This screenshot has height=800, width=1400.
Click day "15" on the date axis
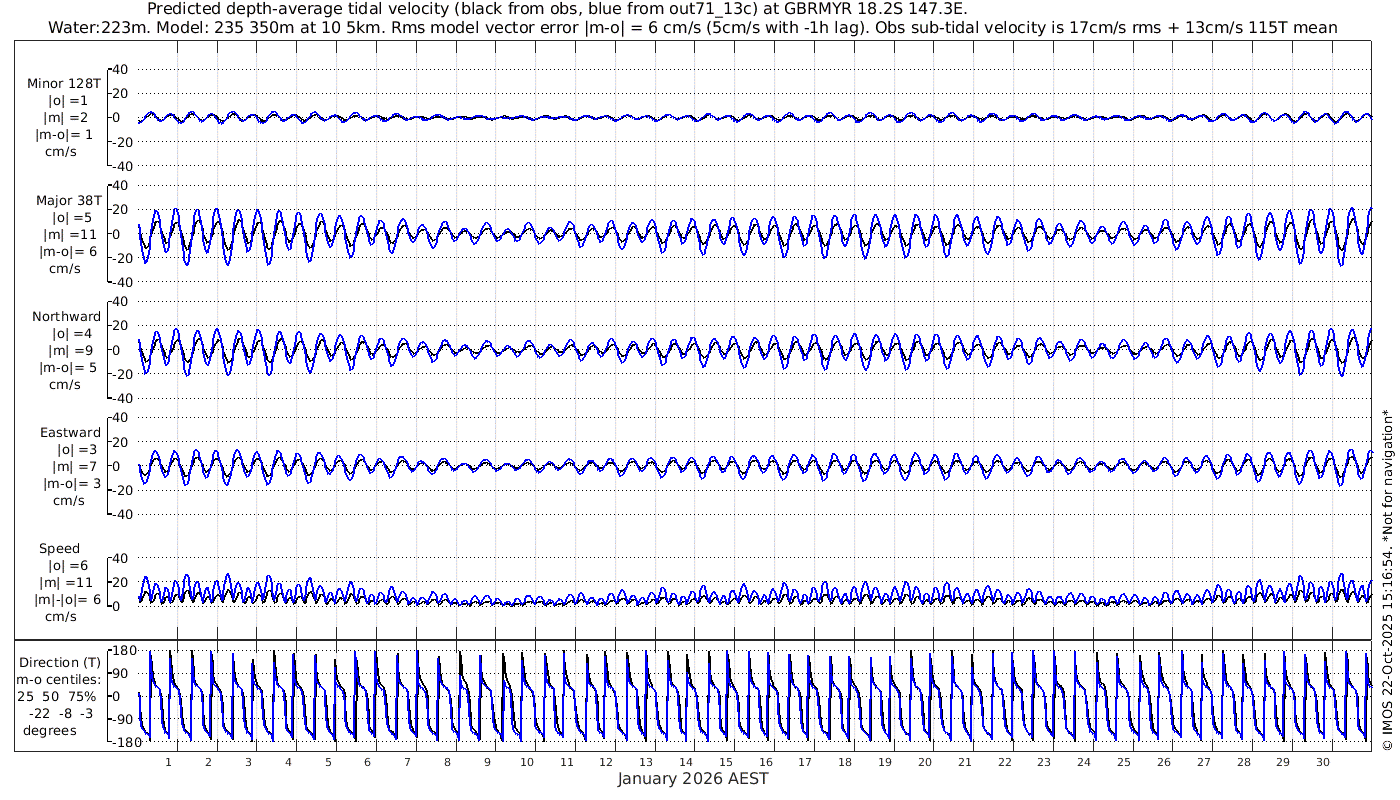tap(726, 762)
